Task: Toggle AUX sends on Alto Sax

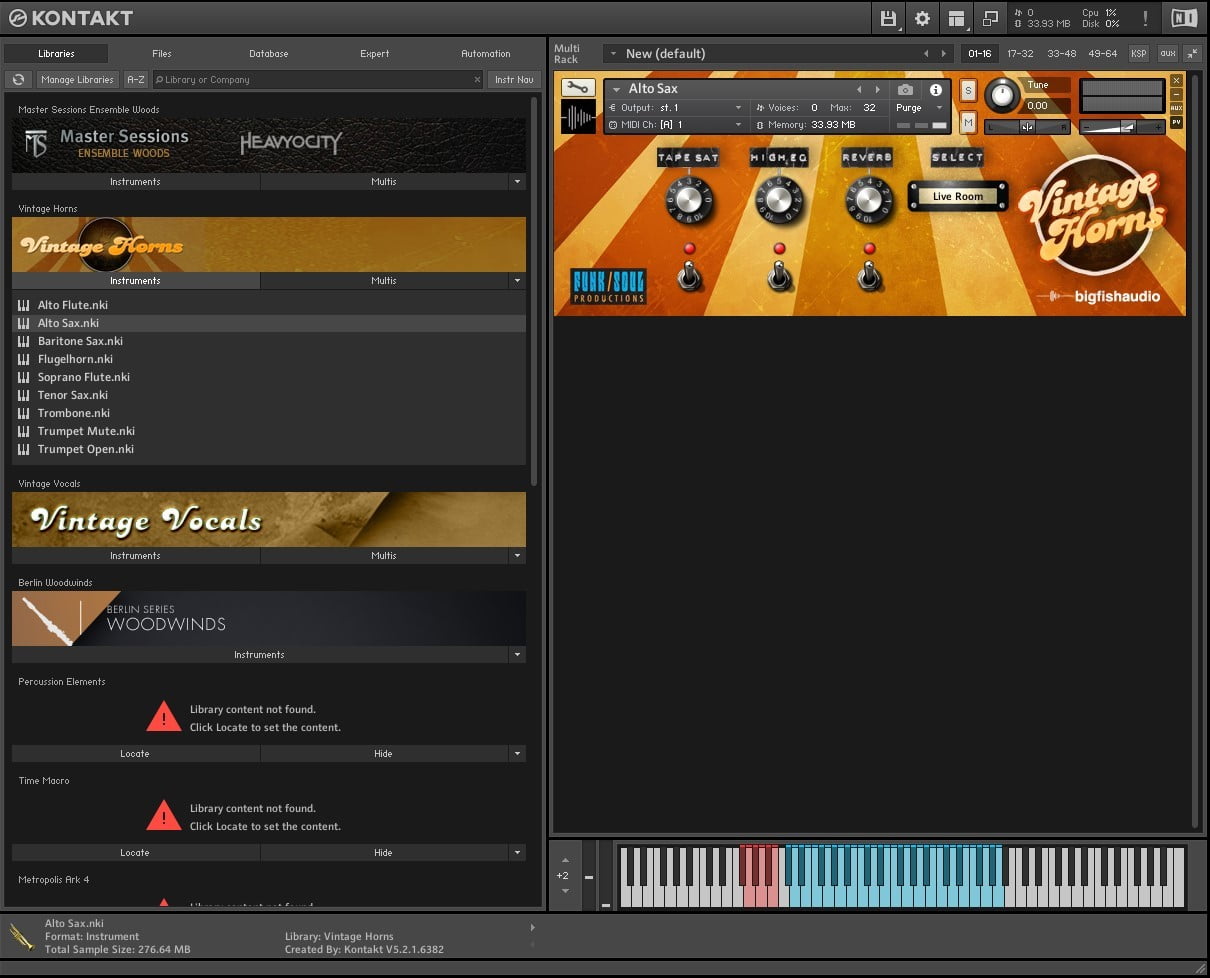Action: click(1176, 108)
